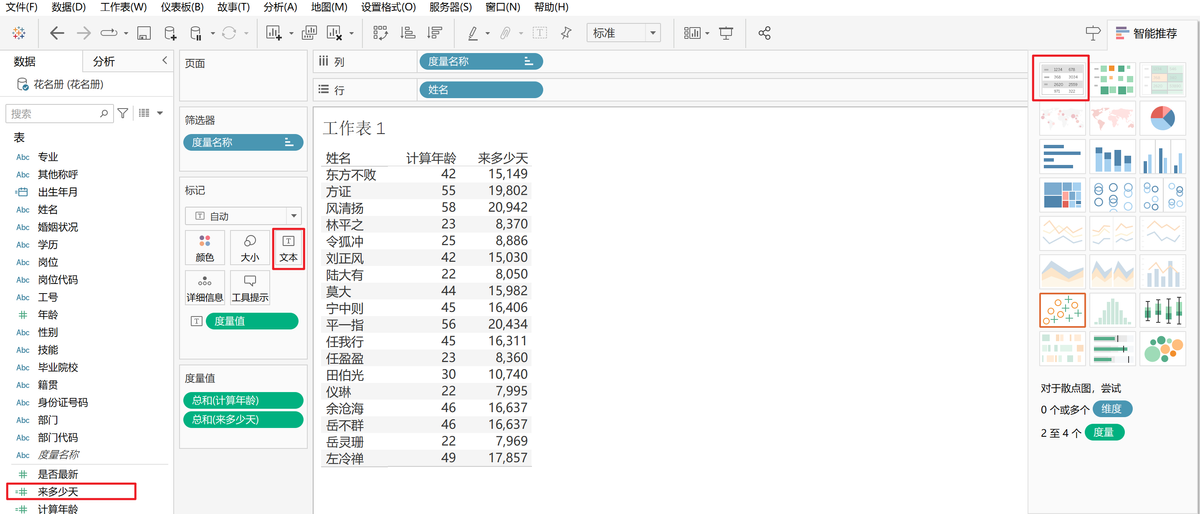The image size is (1200, 514).
Task: Click the undo back arrow
Action: pyautogui.click(x=57, y=33)
